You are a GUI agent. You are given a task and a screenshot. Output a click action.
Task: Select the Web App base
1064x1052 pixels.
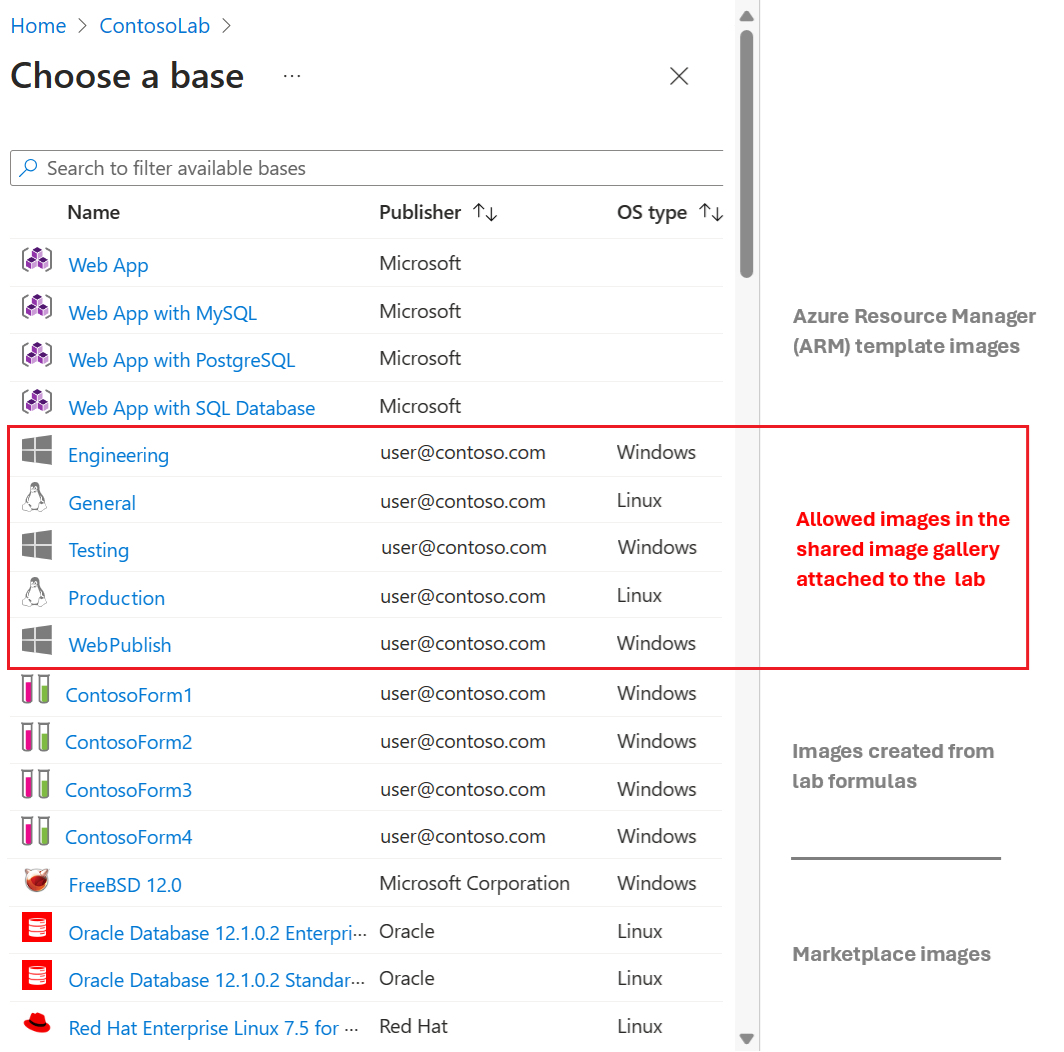[x=109, y=265]
